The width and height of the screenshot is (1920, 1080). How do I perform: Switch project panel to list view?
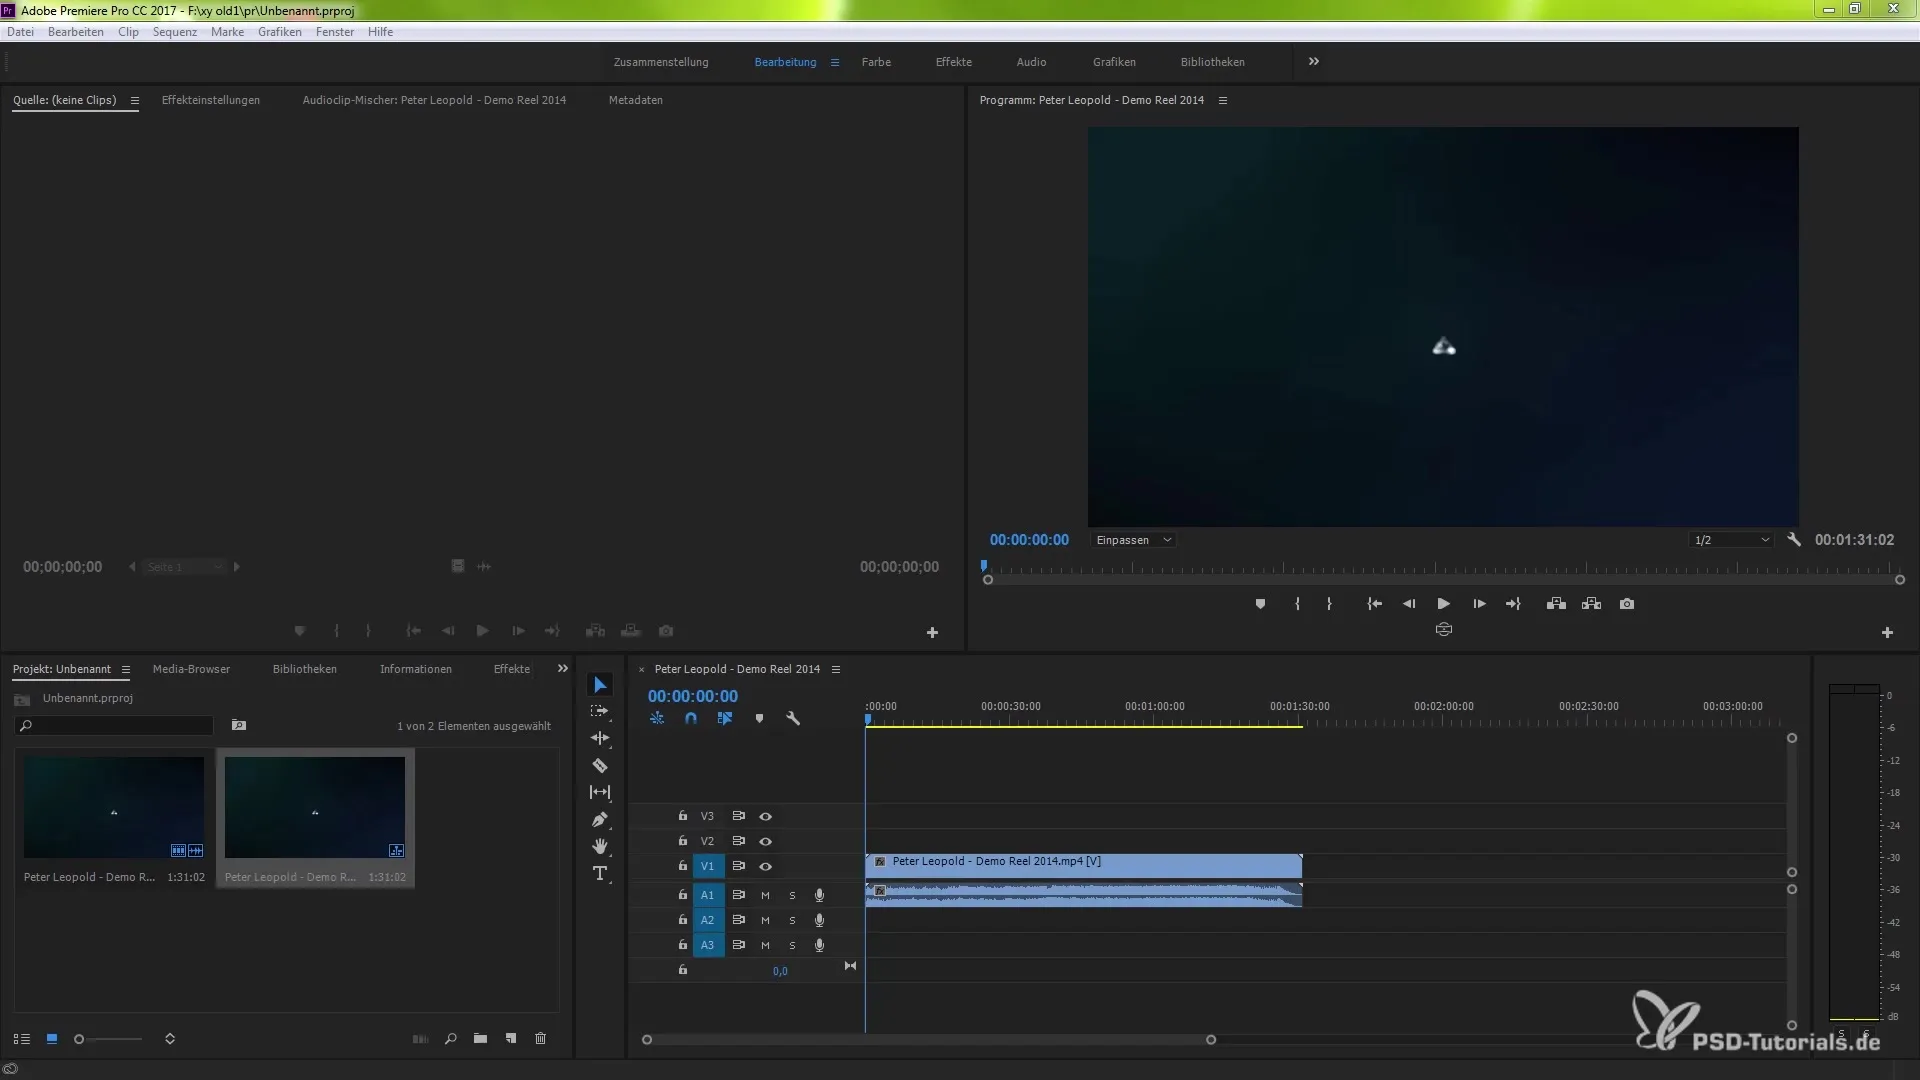pos(22,1039)
